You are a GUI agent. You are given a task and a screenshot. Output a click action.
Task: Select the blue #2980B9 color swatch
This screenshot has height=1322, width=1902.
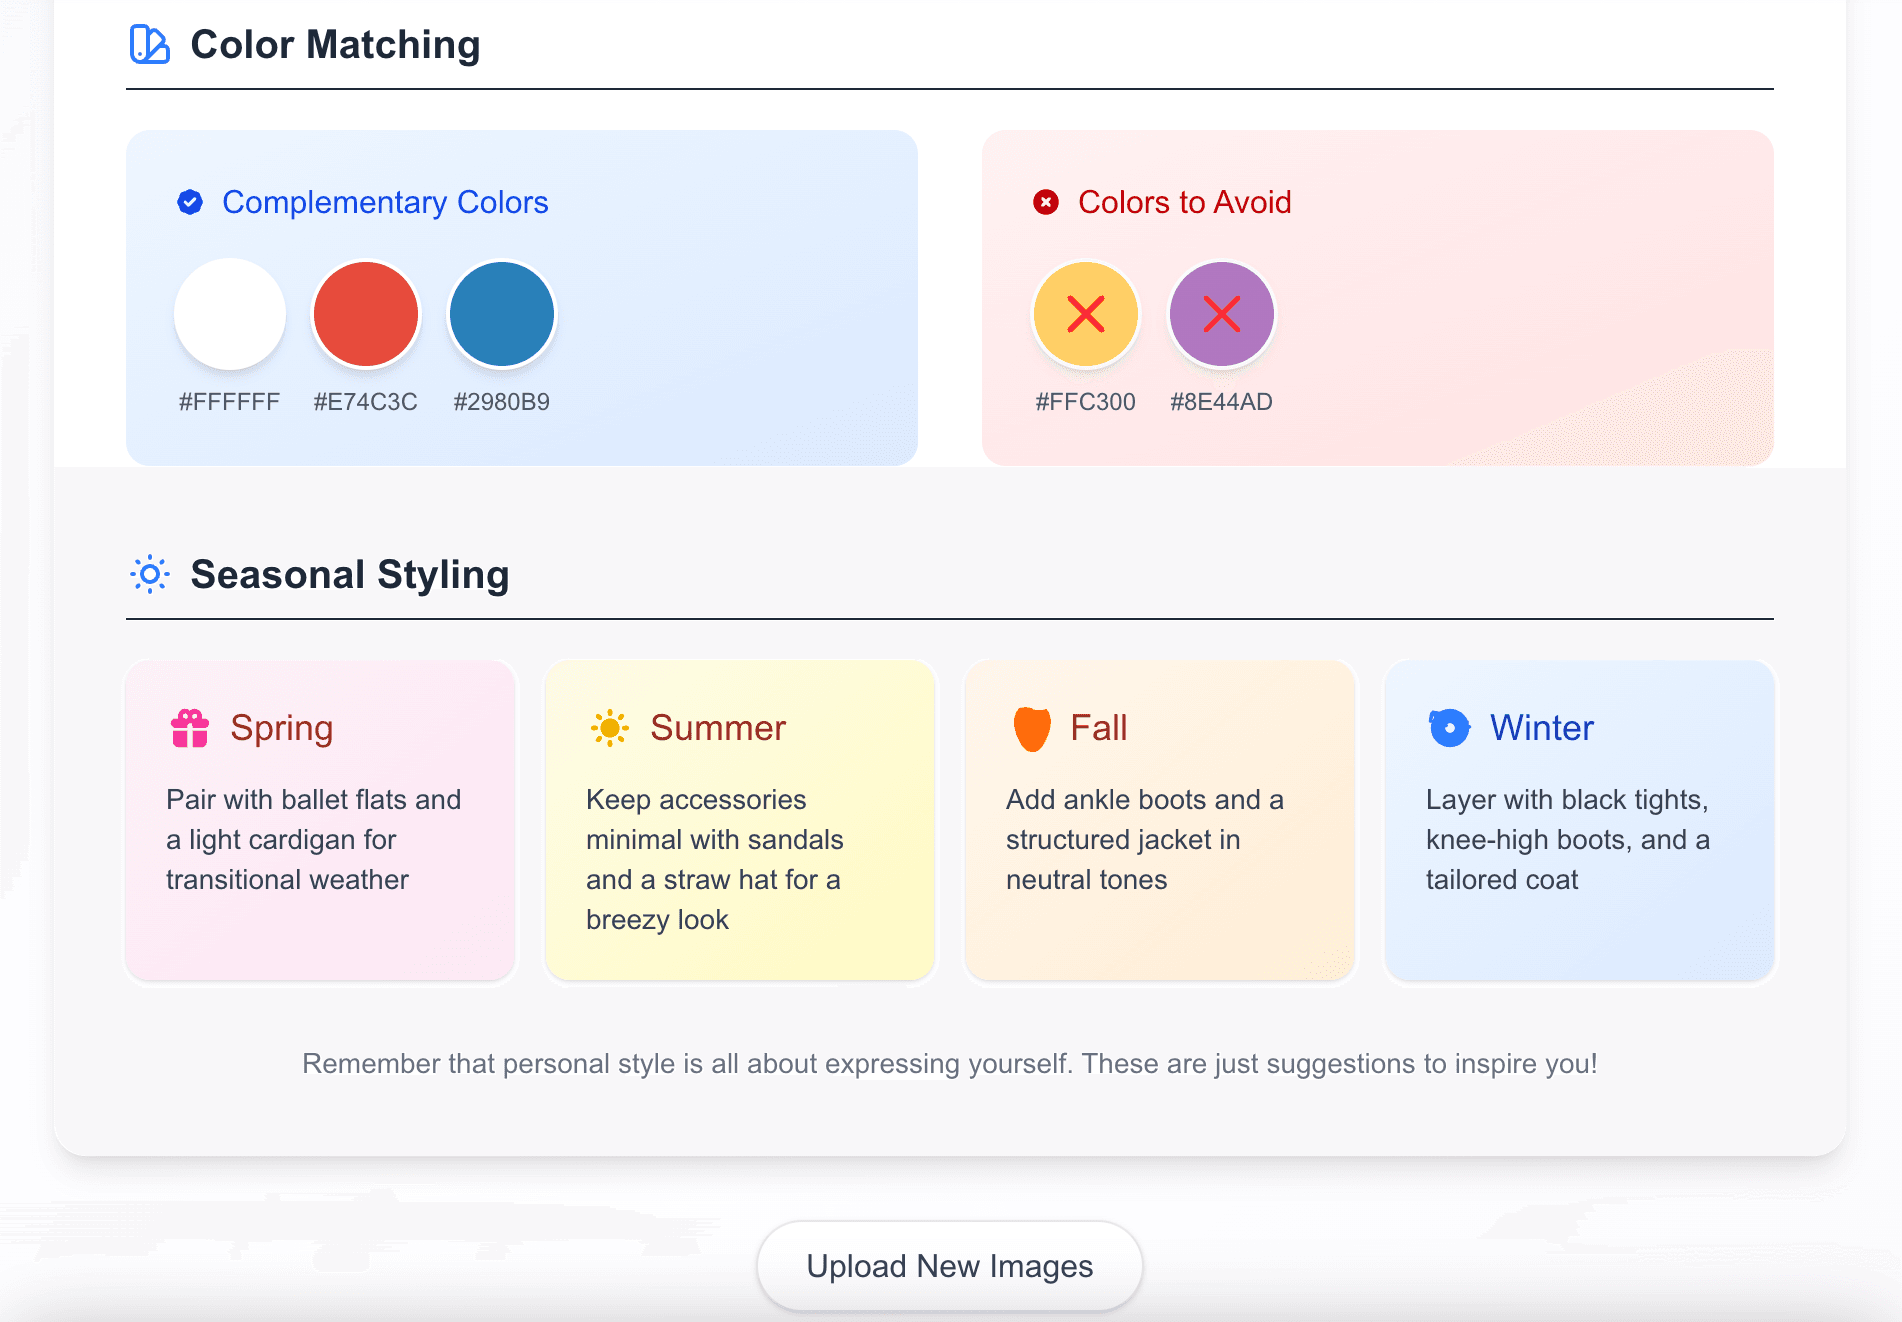click(x=502, y=314)
